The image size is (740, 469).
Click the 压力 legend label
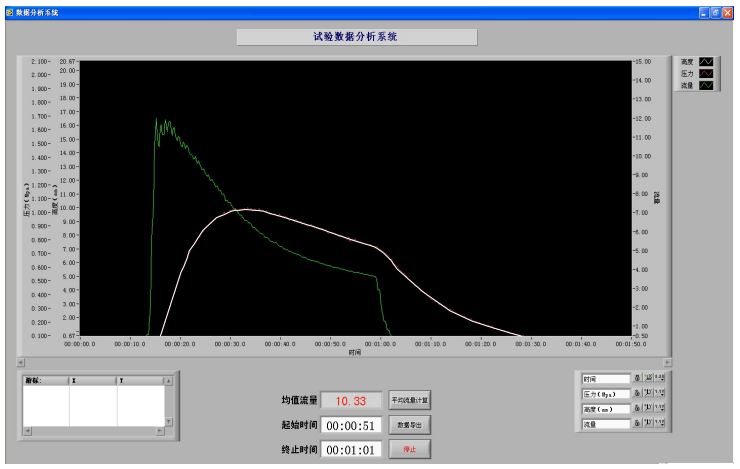[x=687, y=74]
